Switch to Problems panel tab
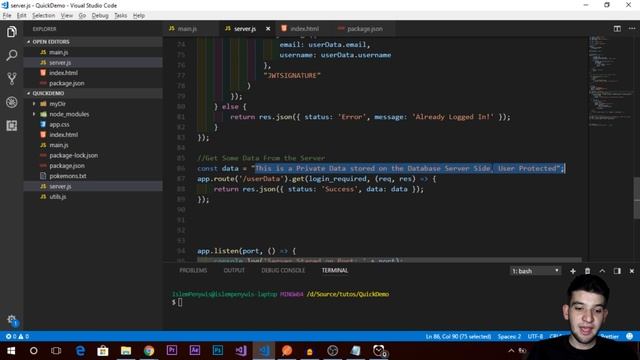Screen dimensions: 640x360 click(193, 270)
